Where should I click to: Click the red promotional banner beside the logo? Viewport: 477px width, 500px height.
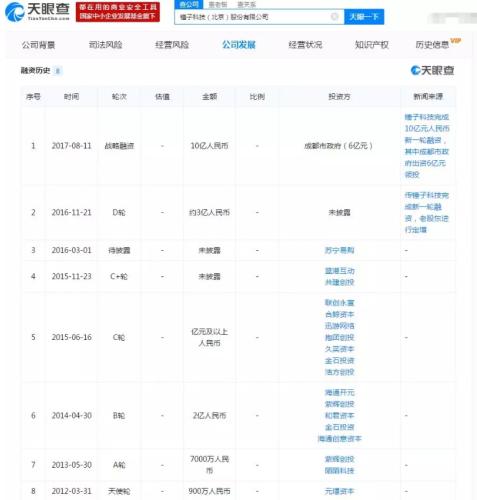[118, 12]
